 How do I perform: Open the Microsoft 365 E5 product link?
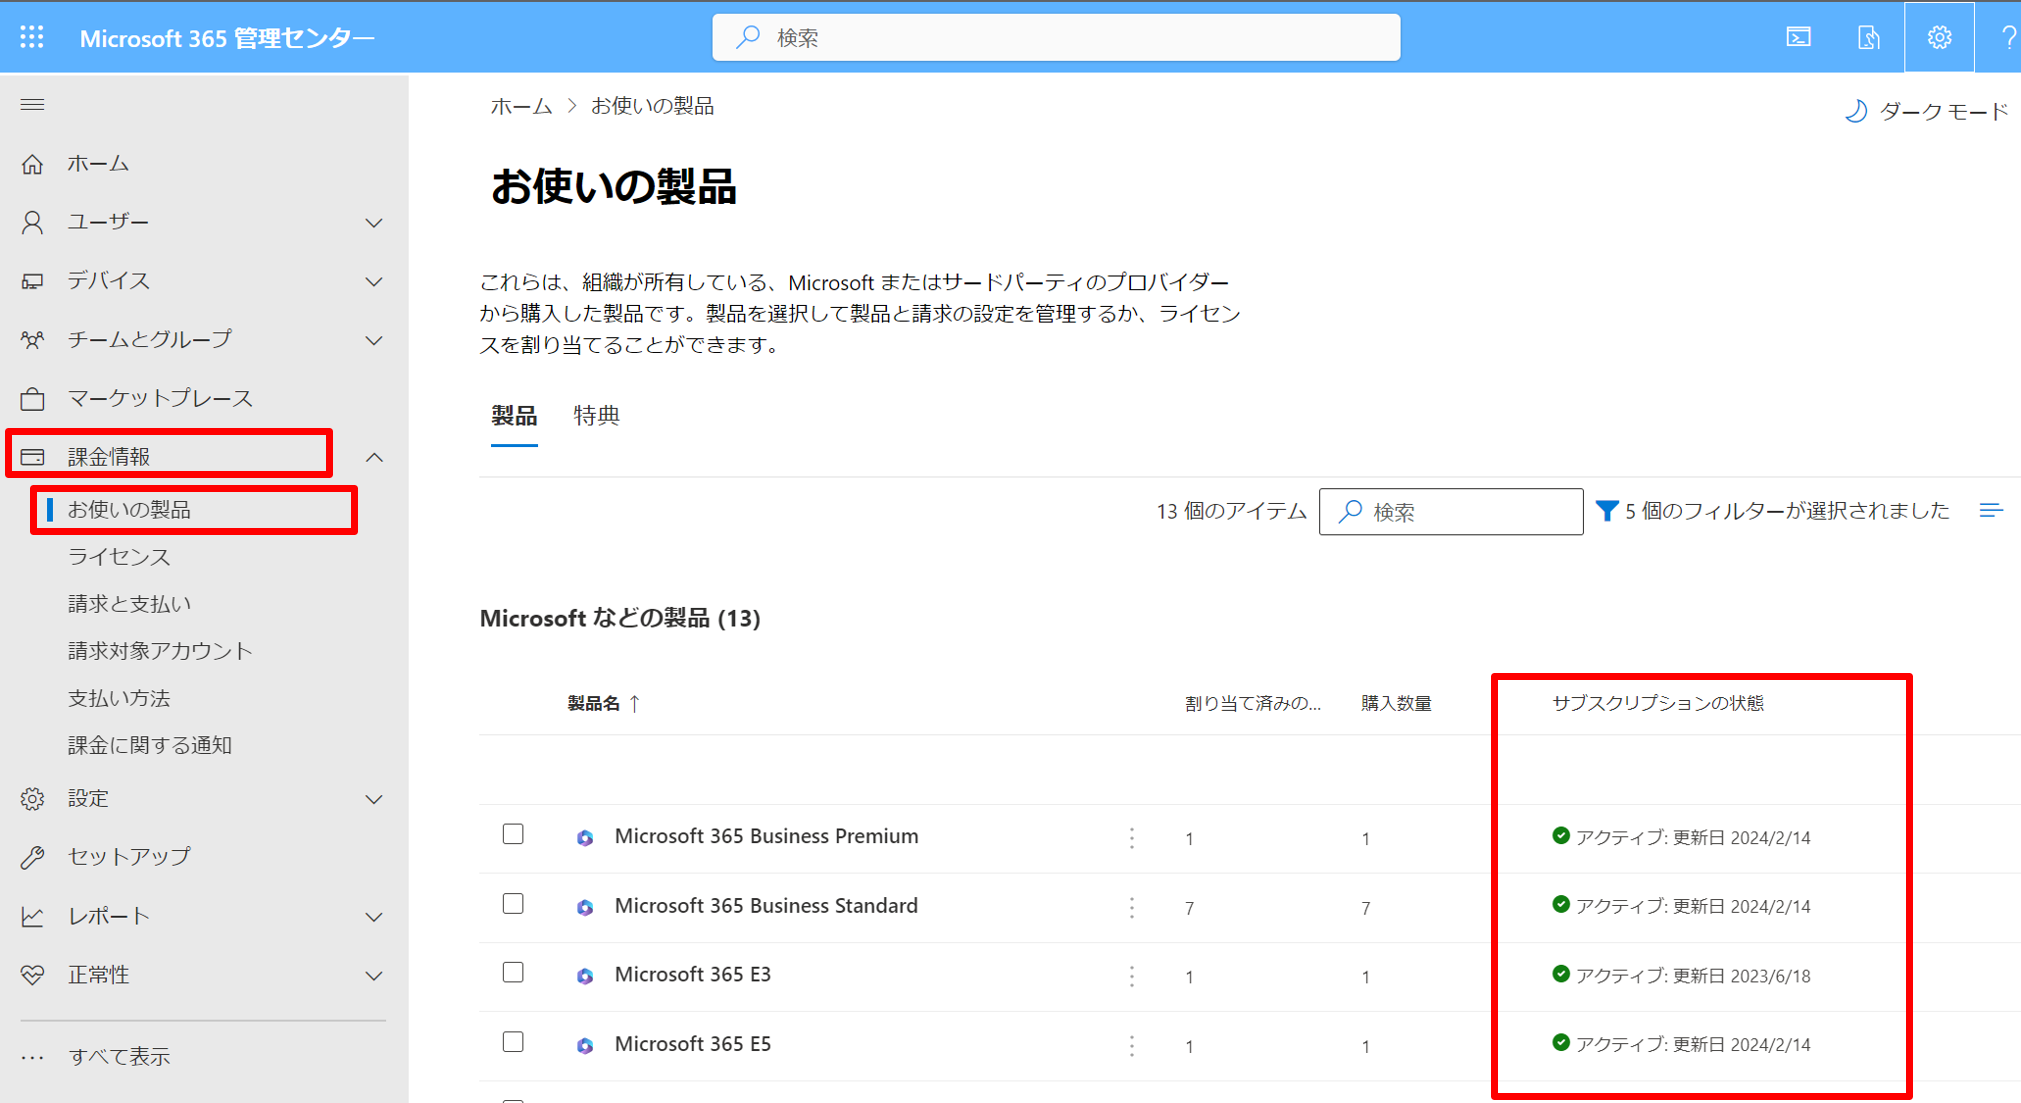[x=692, y=1044]
